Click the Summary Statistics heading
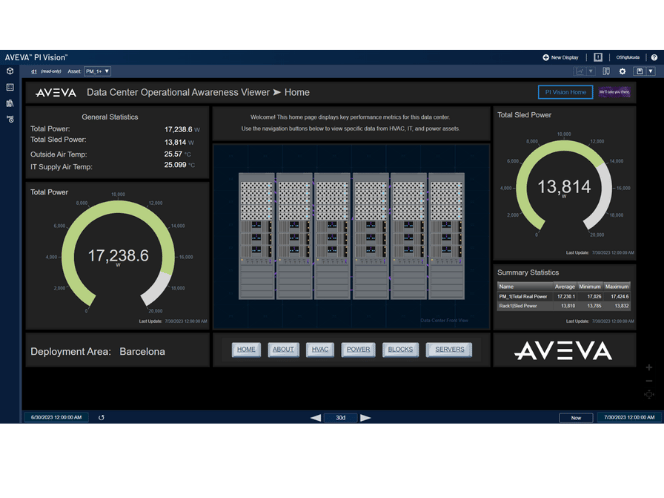The height and width of the screenshot is (498, 664). click(x=528, y=272)
